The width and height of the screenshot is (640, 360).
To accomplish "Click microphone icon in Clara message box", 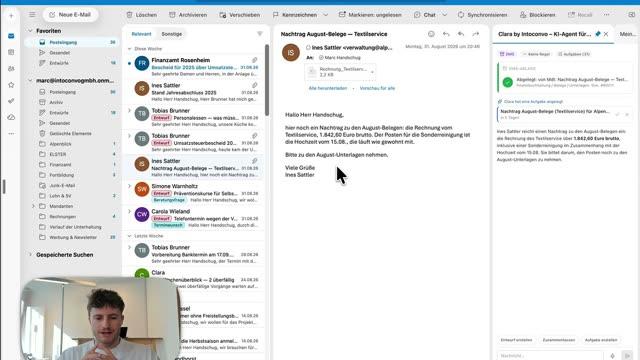I will 612,356.
